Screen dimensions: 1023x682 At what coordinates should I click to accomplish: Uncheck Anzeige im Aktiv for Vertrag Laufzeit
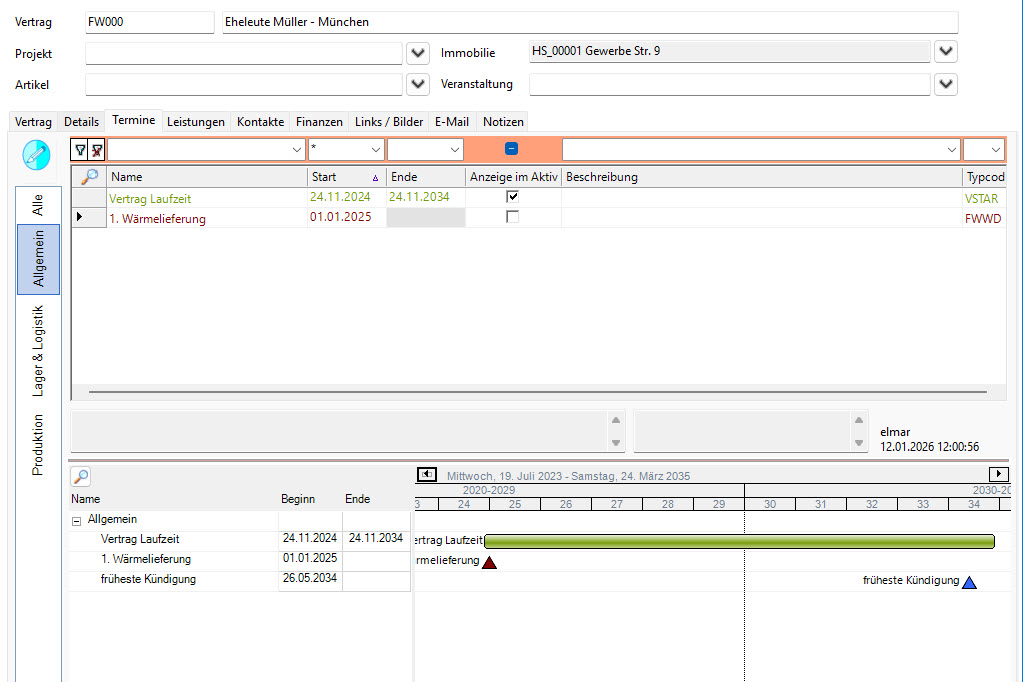512,197
